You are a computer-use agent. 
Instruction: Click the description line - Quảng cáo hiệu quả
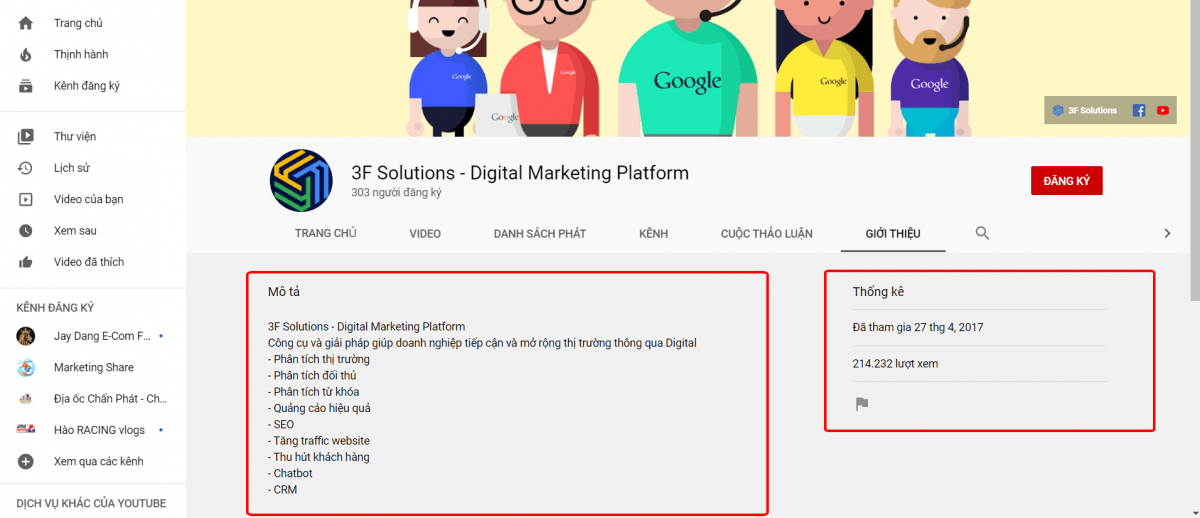(x=319, y=408)
